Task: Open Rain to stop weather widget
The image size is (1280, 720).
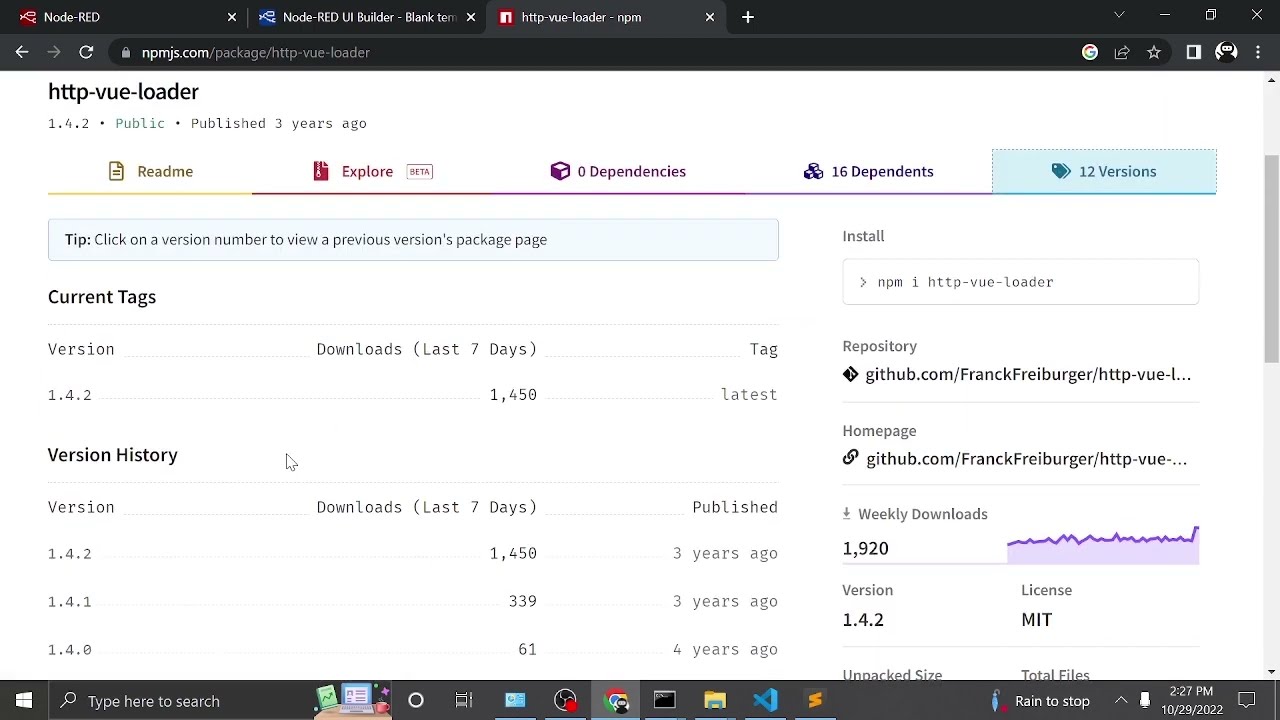Action: coord(1040,700)
